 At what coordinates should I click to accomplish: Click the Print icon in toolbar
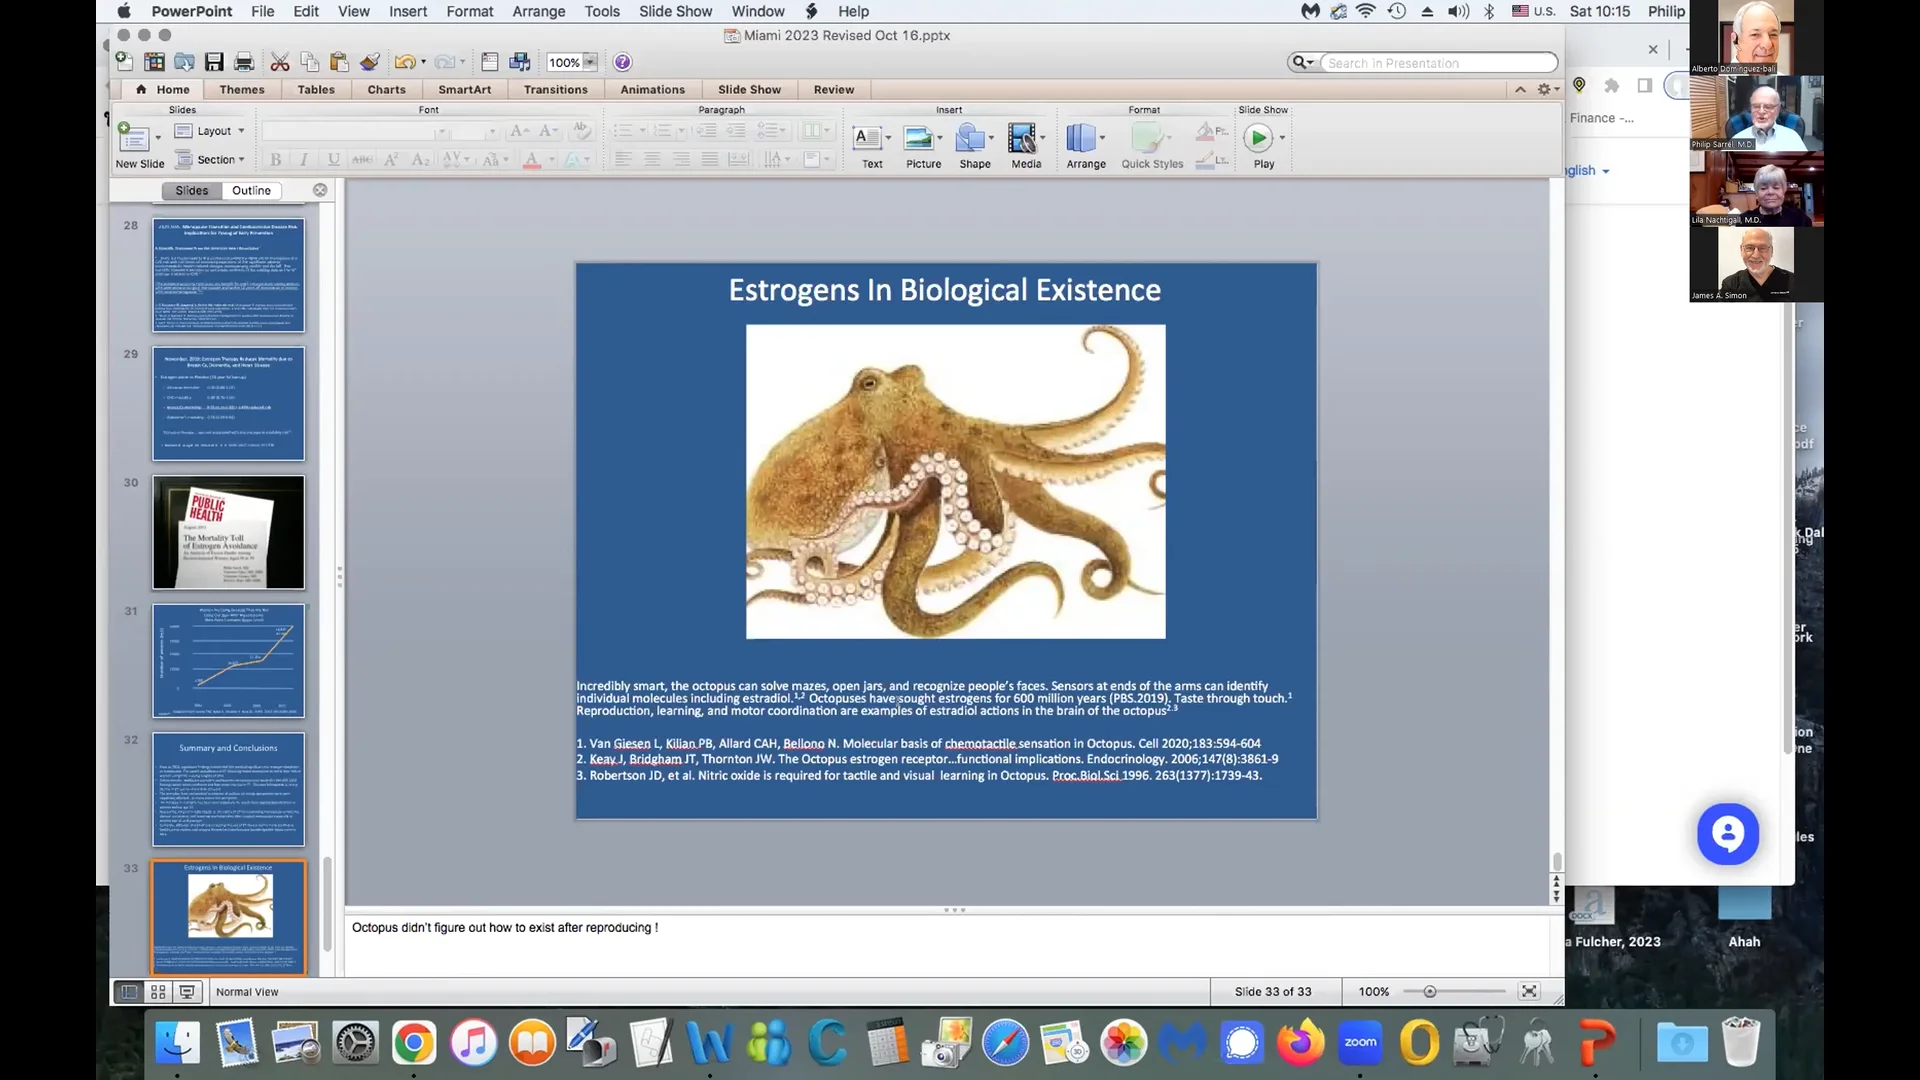244,62
